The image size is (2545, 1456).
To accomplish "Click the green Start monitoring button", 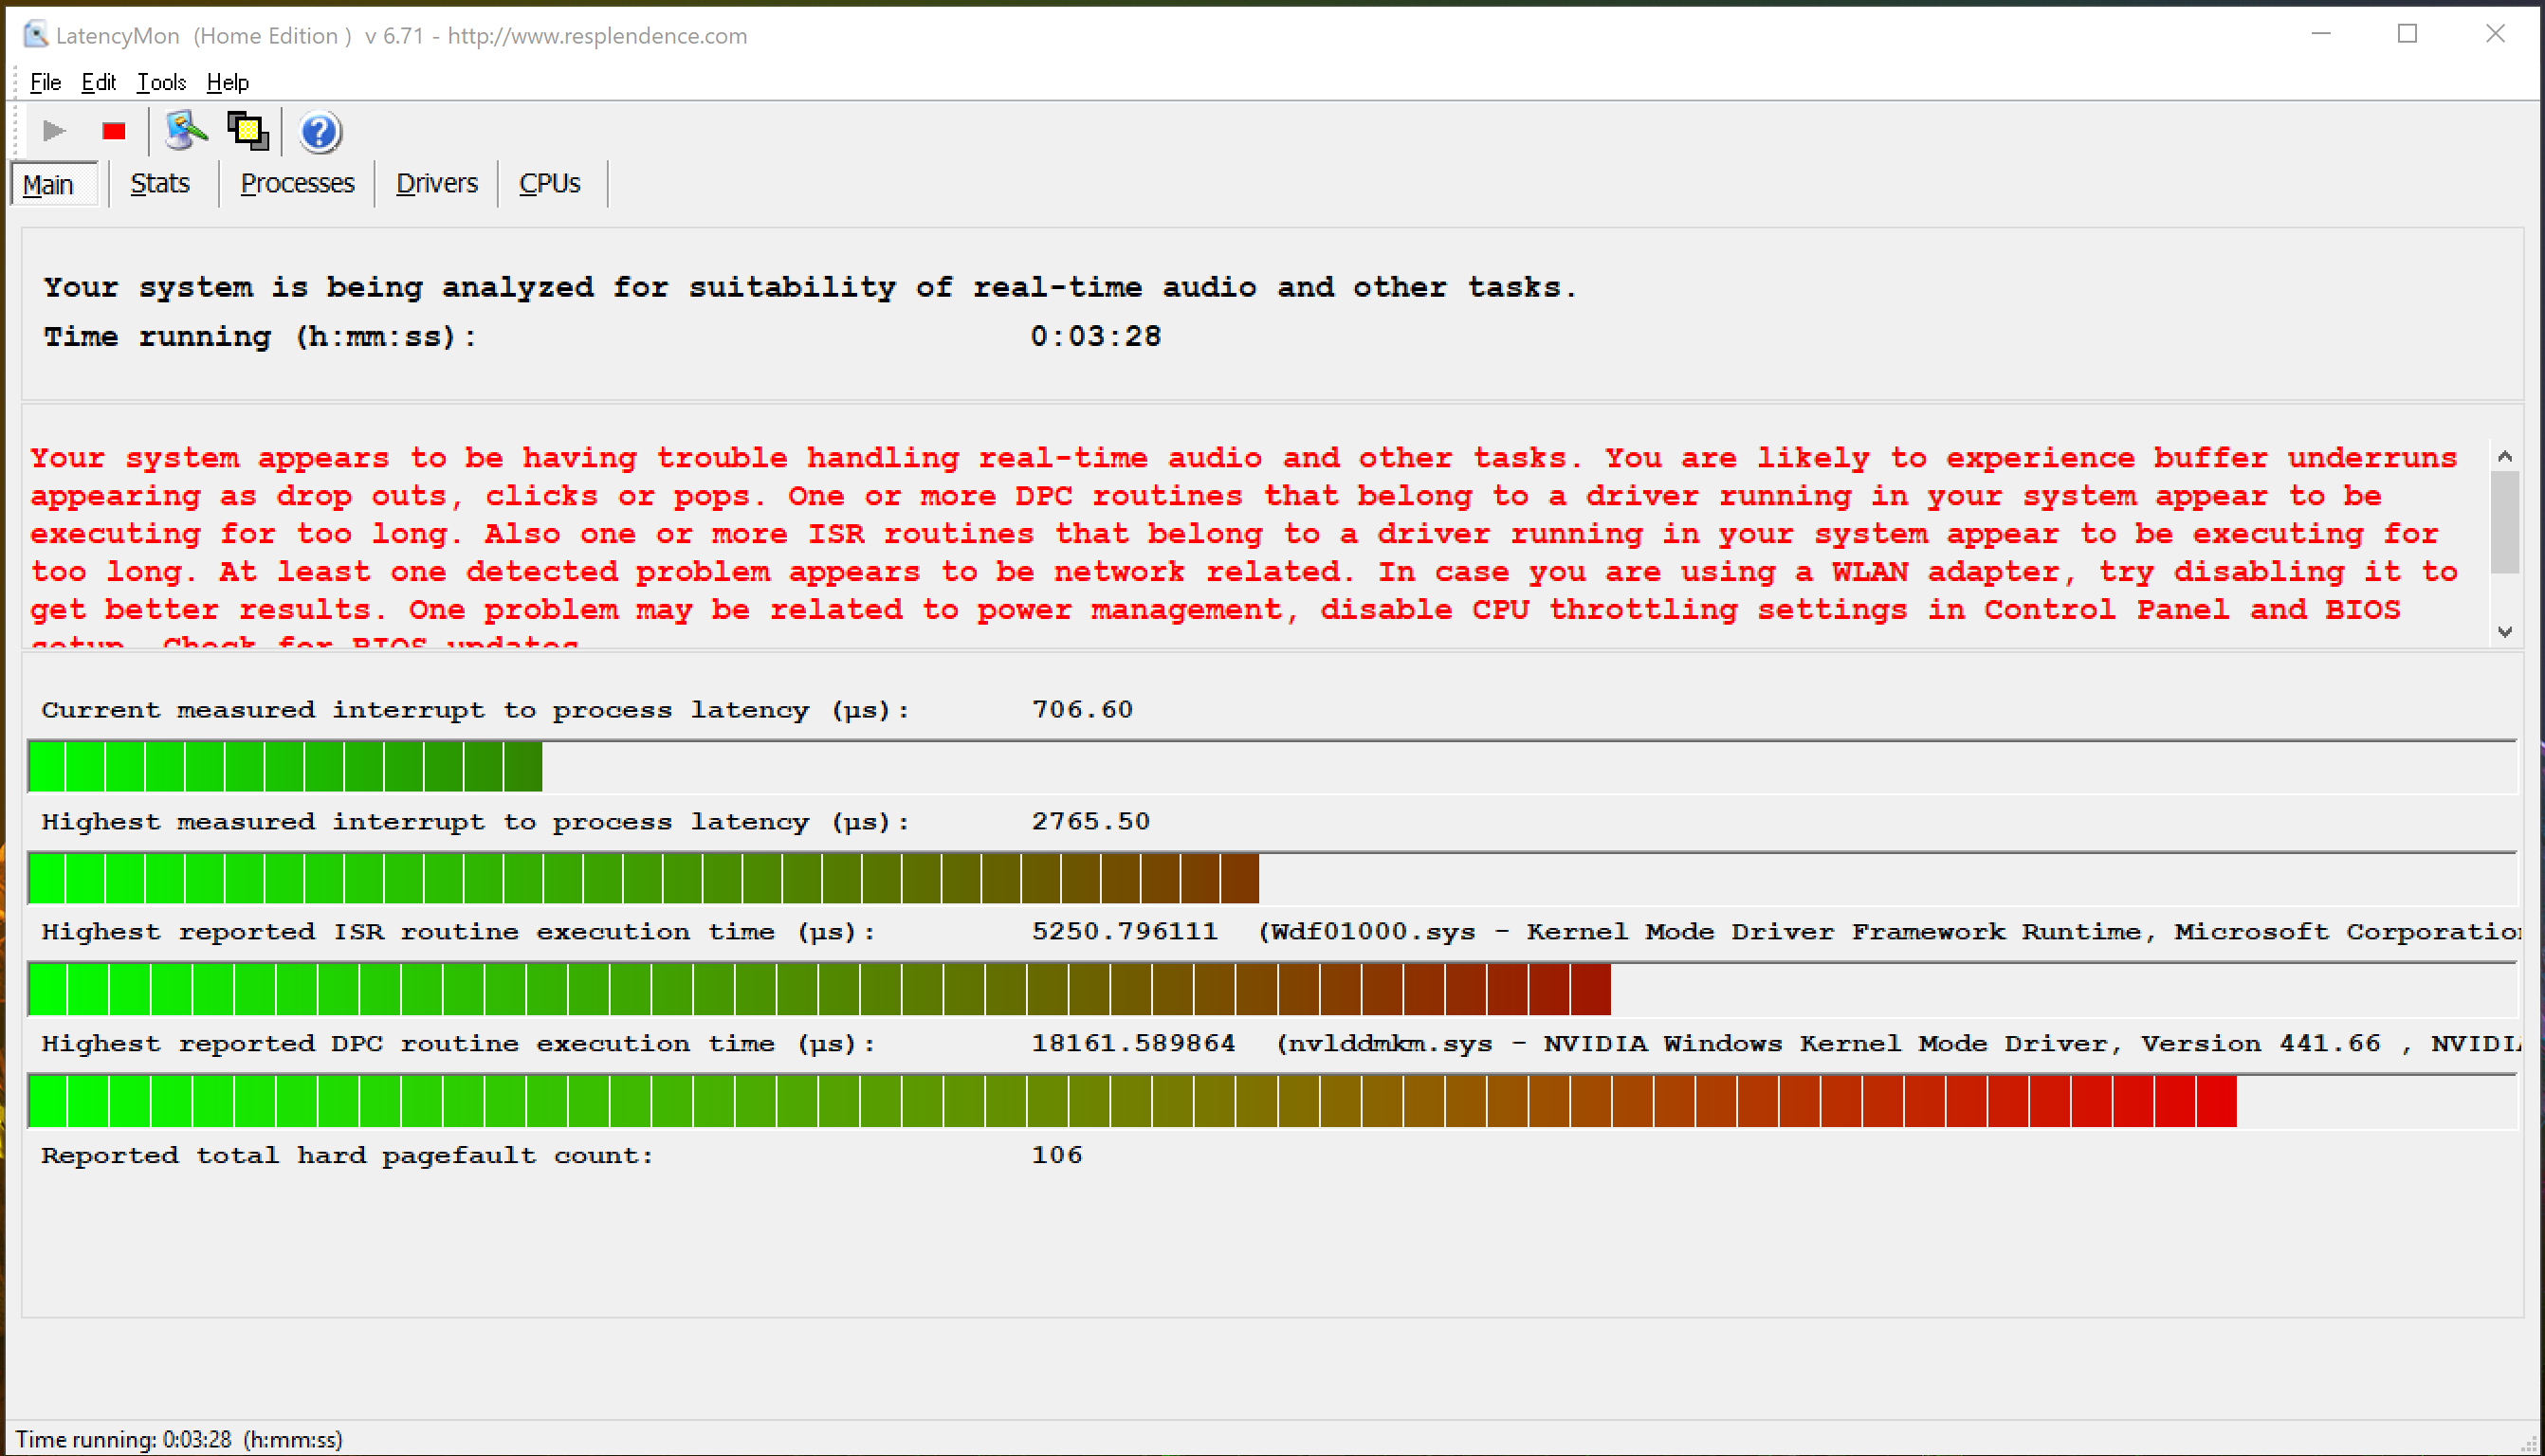I will 54,129.
